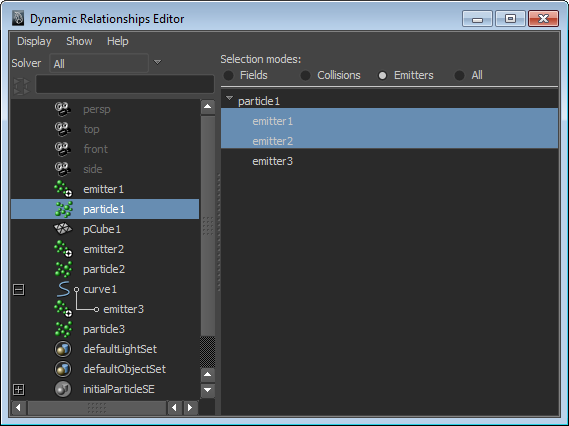
Task: Click the pCube1 mesh icon
Action: point(63,229)
